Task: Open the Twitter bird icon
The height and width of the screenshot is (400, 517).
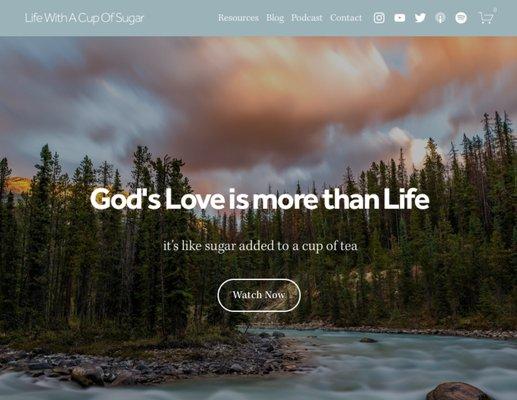Action: click(x=420, y=18)
